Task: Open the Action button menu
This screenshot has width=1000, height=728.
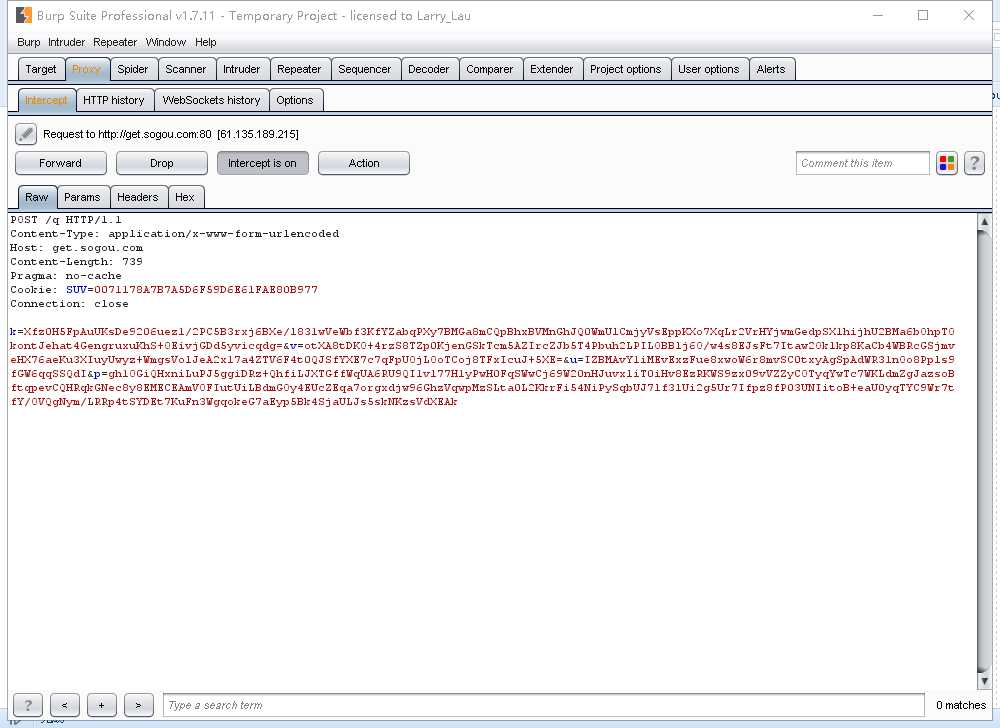Action: (x=364, y=163)
